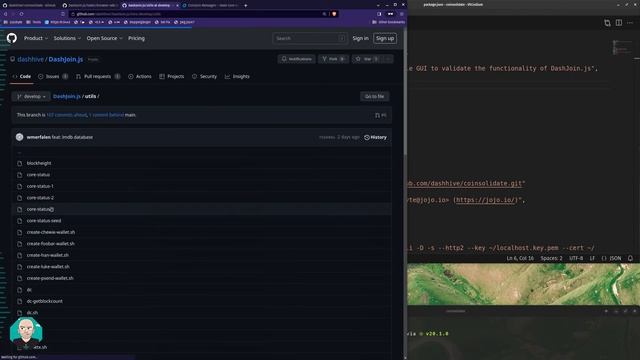
Task: Expand the Solutions menu
Action: 67,38
